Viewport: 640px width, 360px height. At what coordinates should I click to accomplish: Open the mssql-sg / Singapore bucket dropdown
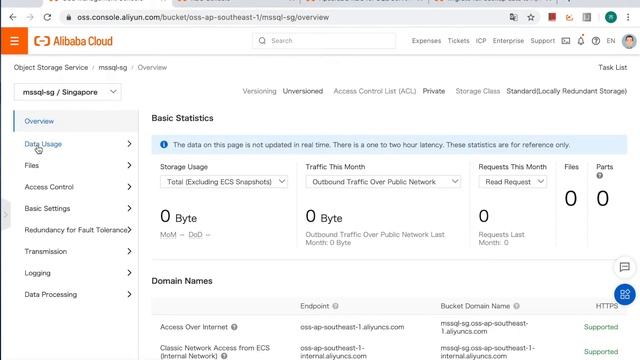click(x=67, y=92)
